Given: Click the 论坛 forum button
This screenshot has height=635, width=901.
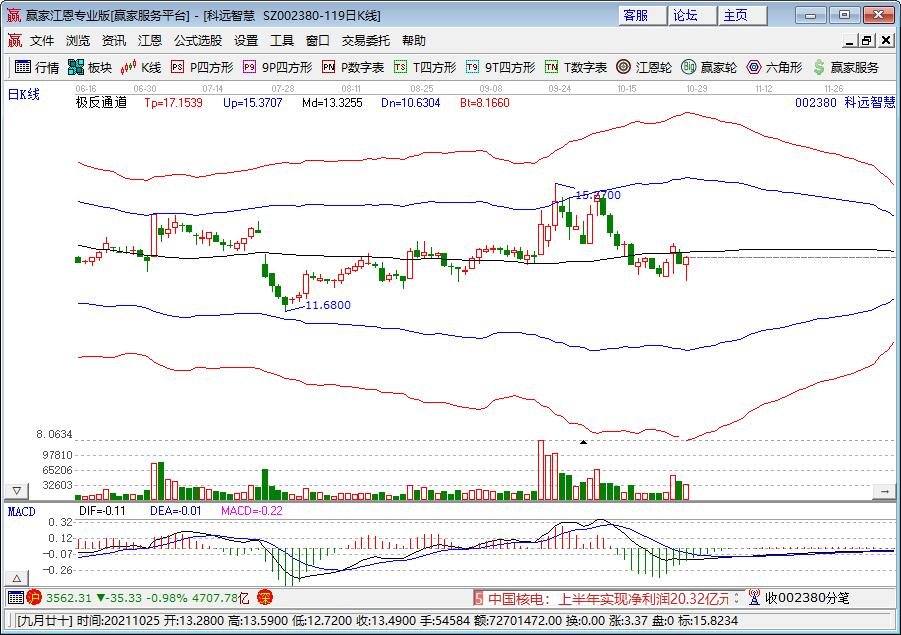Looking at the screenshot, I should point(685,15).
